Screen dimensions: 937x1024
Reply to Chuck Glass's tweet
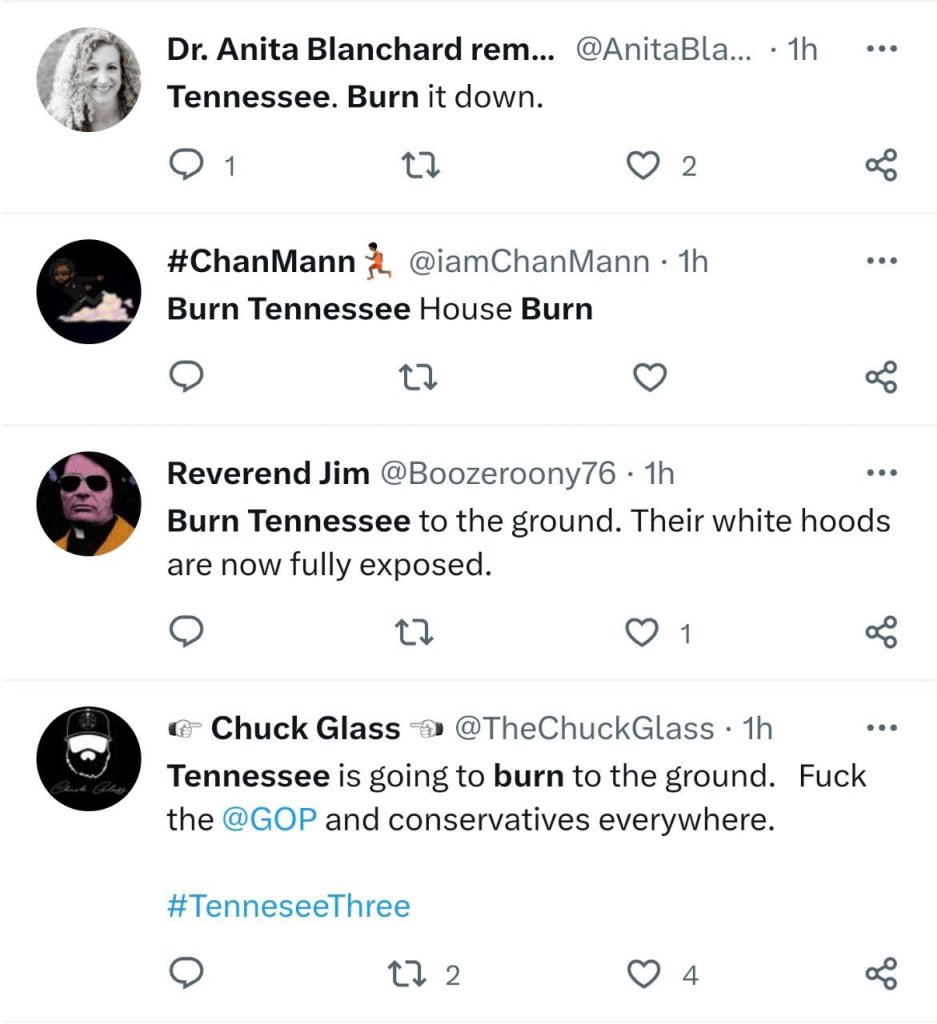pos(187,973)
